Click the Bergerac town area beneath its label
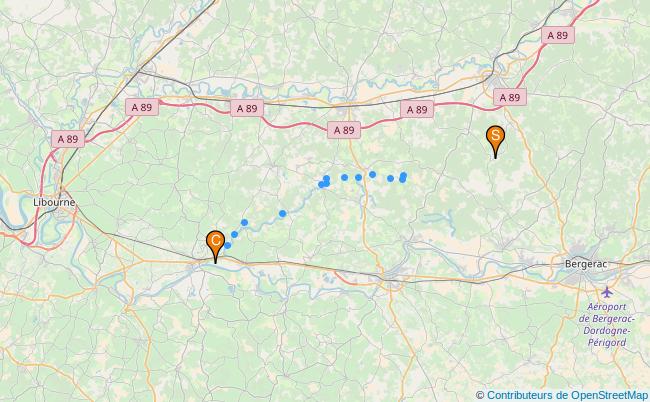The width and height of the screenshot is (650, 402). [580, 279]
